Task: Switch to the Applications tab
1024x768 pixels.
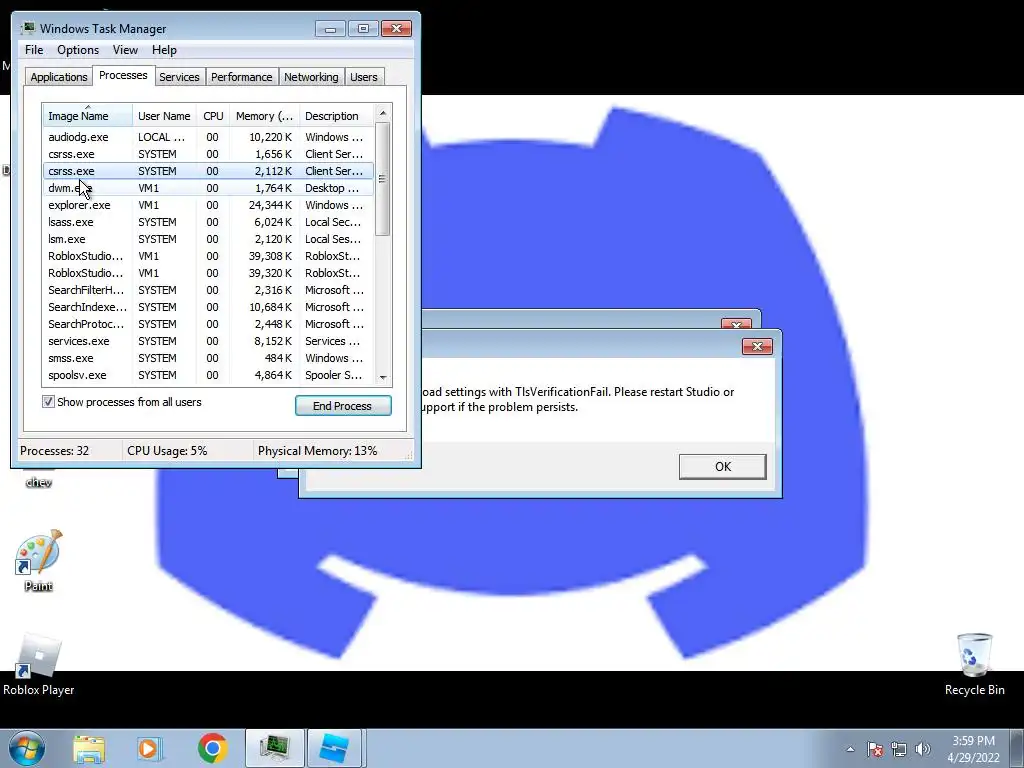Action: tap(59, 77)
